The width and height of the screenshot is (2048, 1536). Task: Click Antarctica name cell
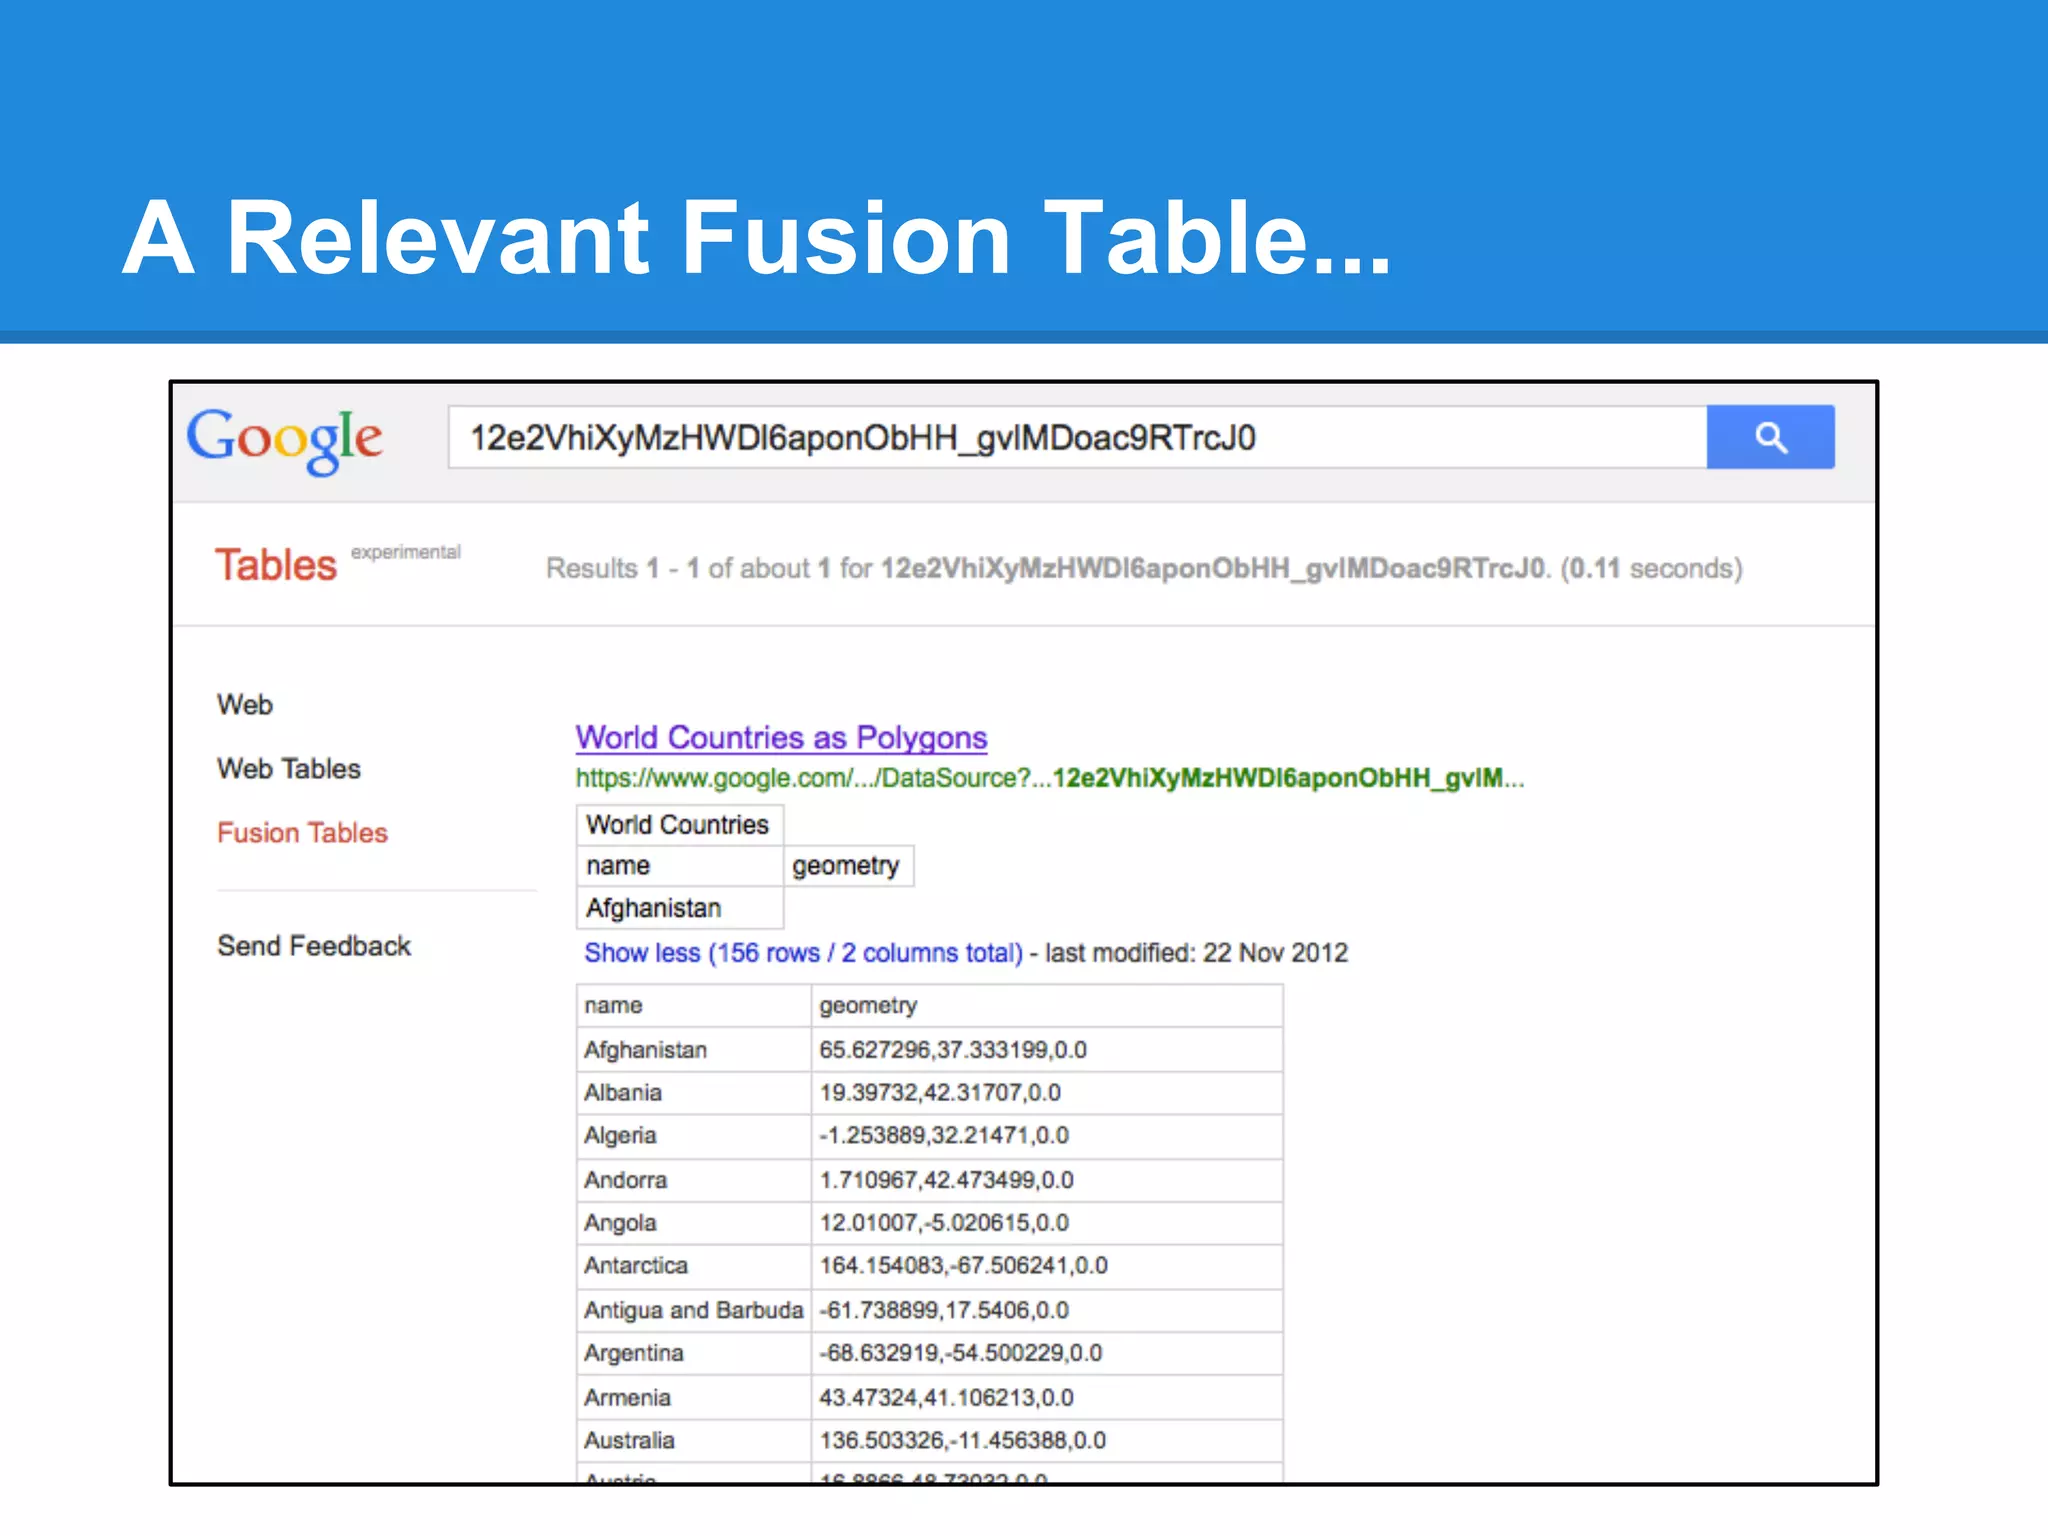pyautogui.click(x=693, y=1266)
